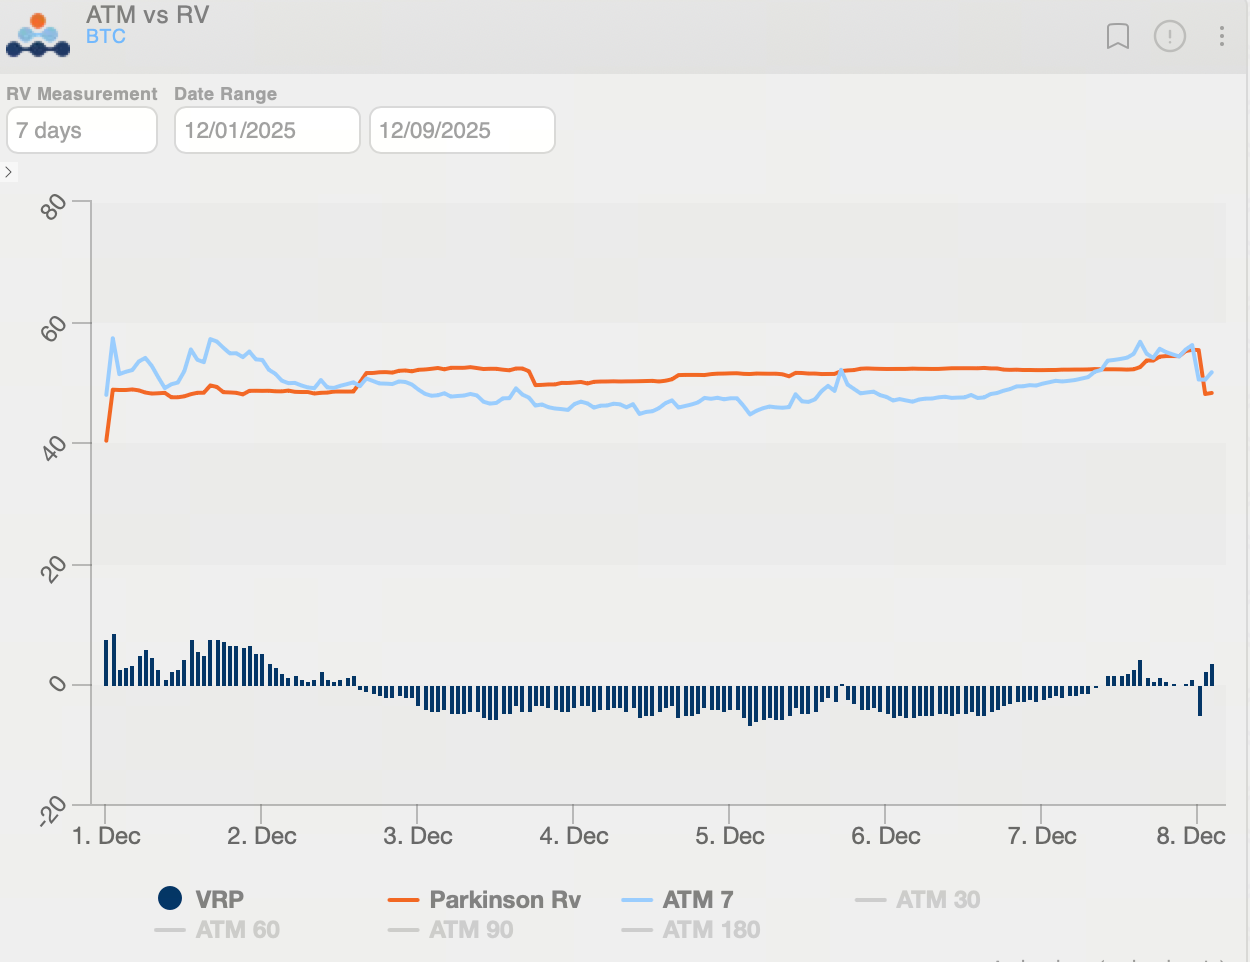The height and width of the screenshot is (962, 1250).
Task: Open end date field 12/09/2025
Action: tap(462, 131)
